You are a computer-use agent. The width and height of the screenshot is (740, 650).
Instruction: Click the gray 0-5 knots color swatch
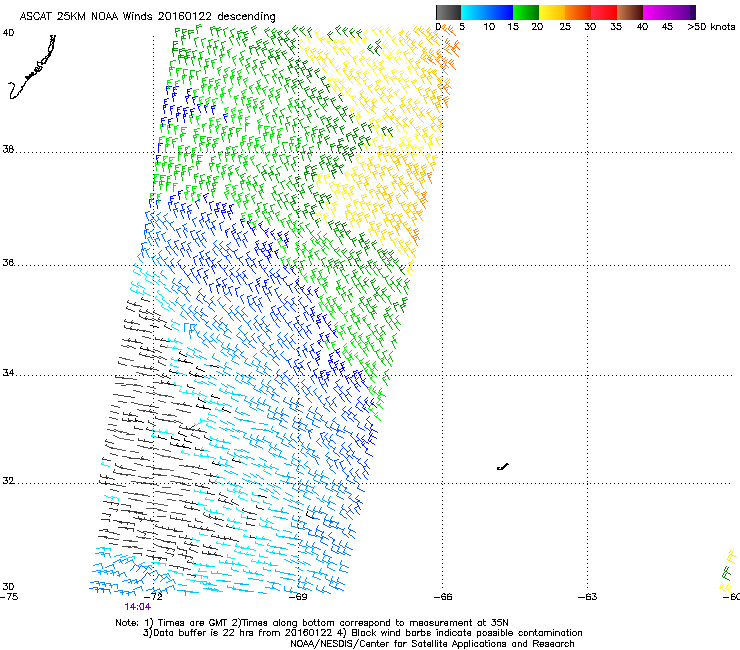448,12
